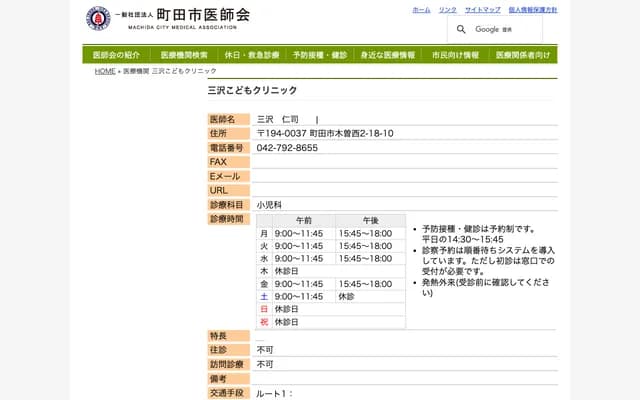This screenshot has height=400, width=640.
Task: Select the 医師会の紹介 menu item
Action: pyautogui.click(x=116, y=55)
